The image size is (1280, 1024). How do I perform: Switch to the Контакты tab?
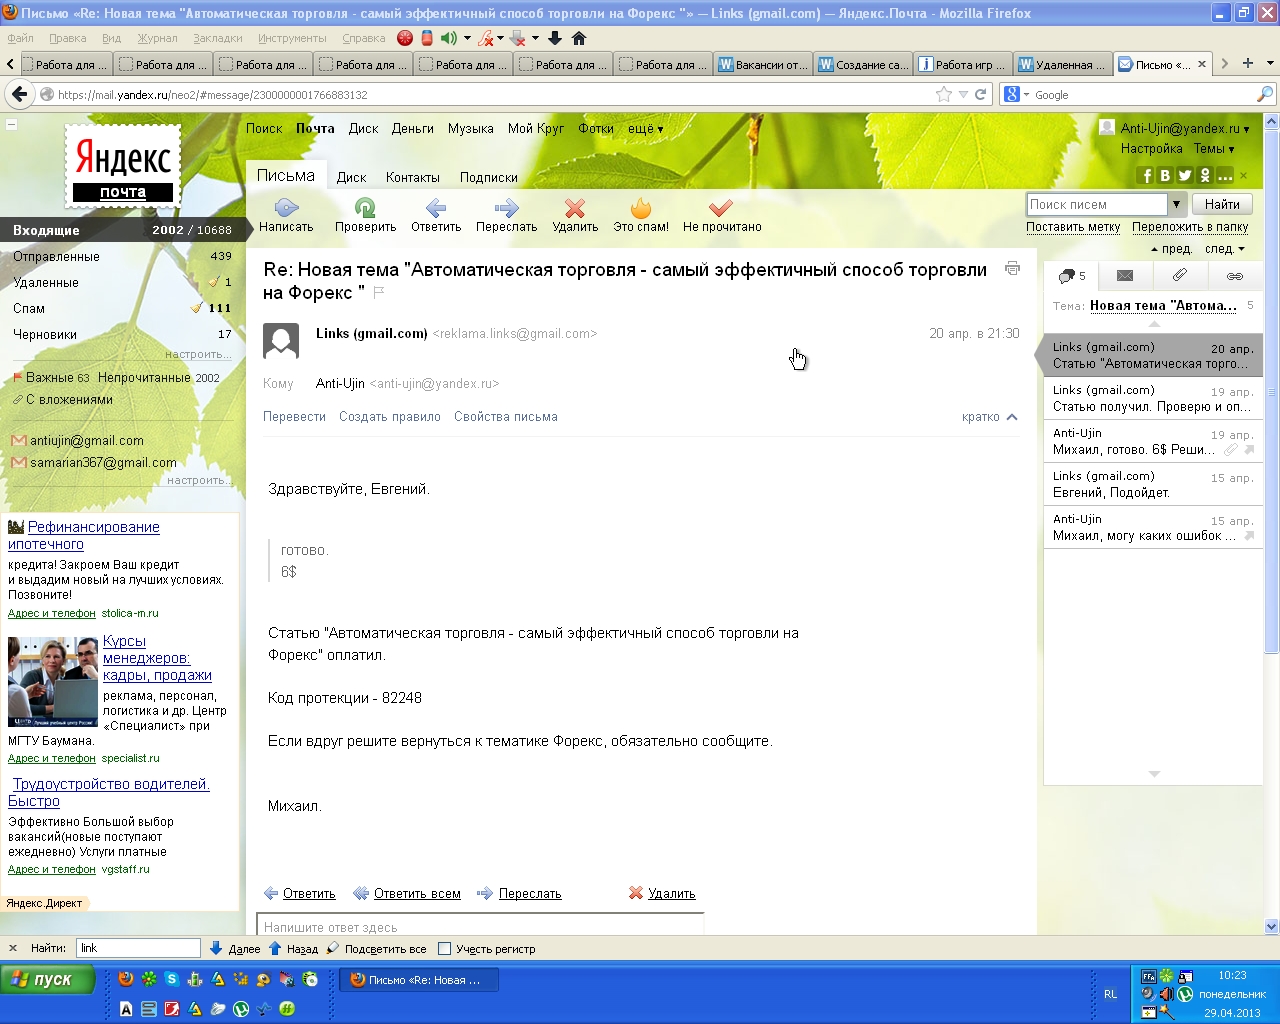click(412, 177)
